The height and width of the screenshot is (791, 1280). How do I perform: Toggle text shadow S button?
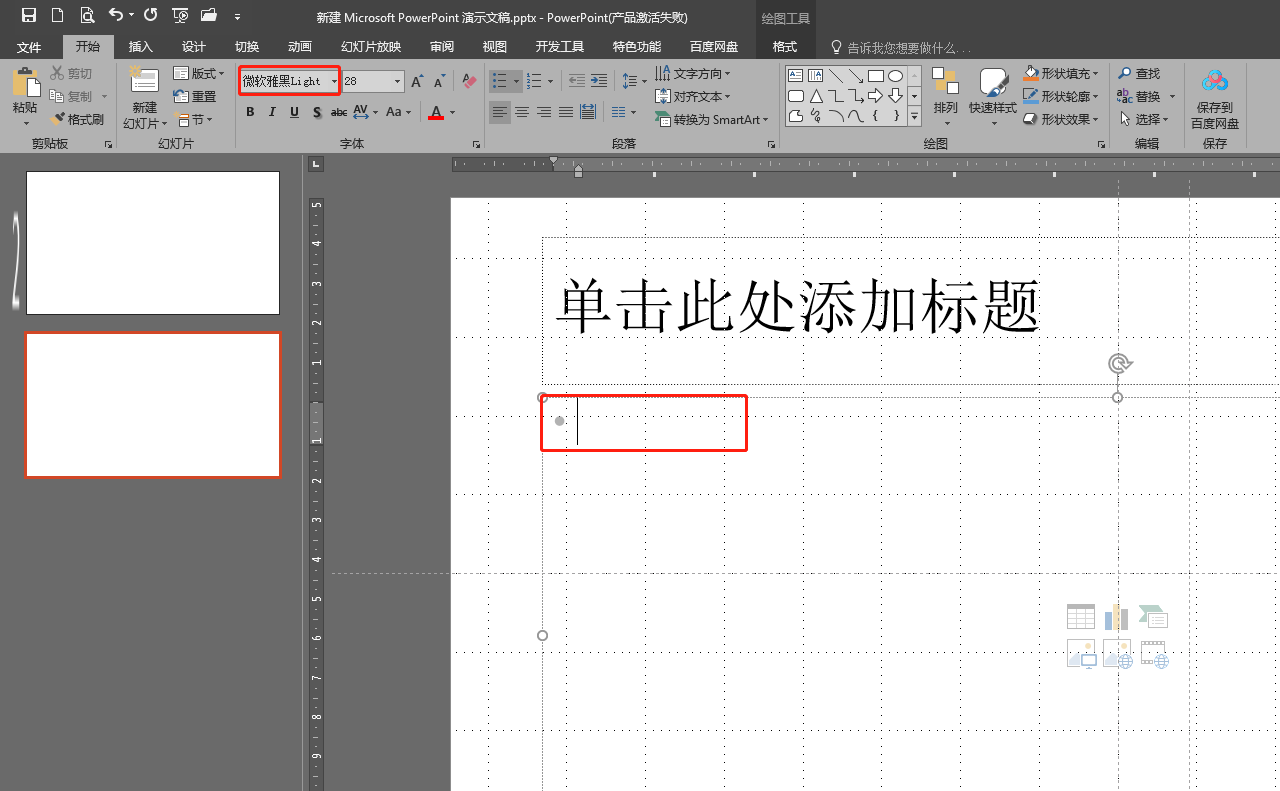point(317,112)
